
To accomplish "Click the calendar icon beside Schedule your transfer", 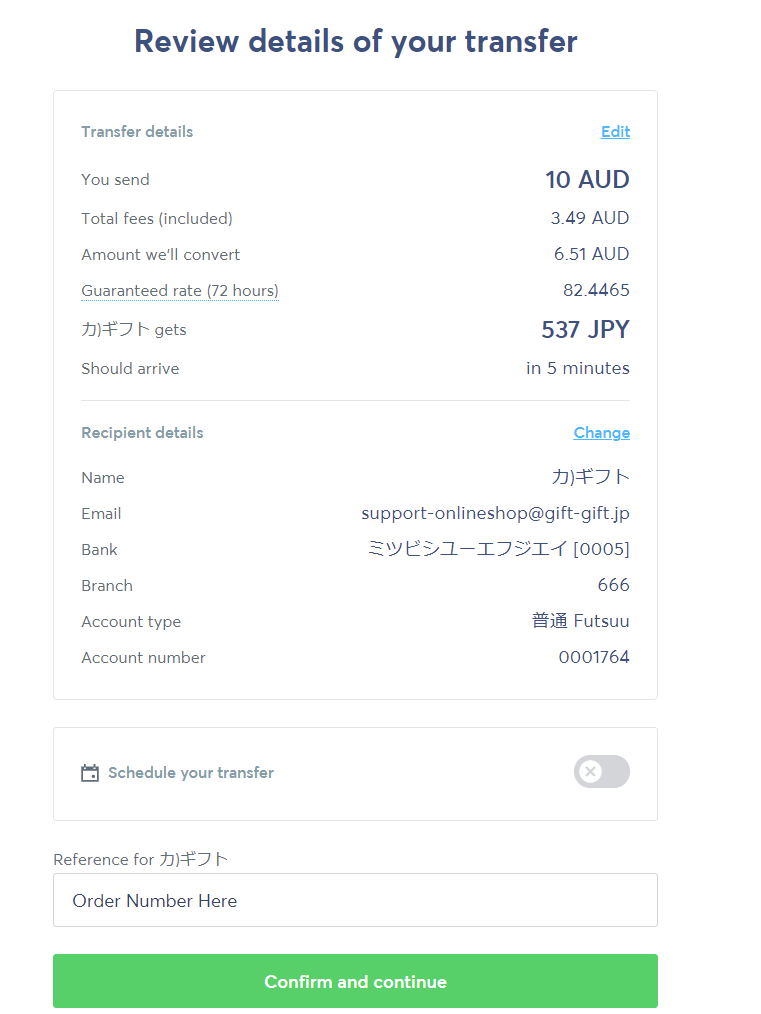I will (90, 773).
